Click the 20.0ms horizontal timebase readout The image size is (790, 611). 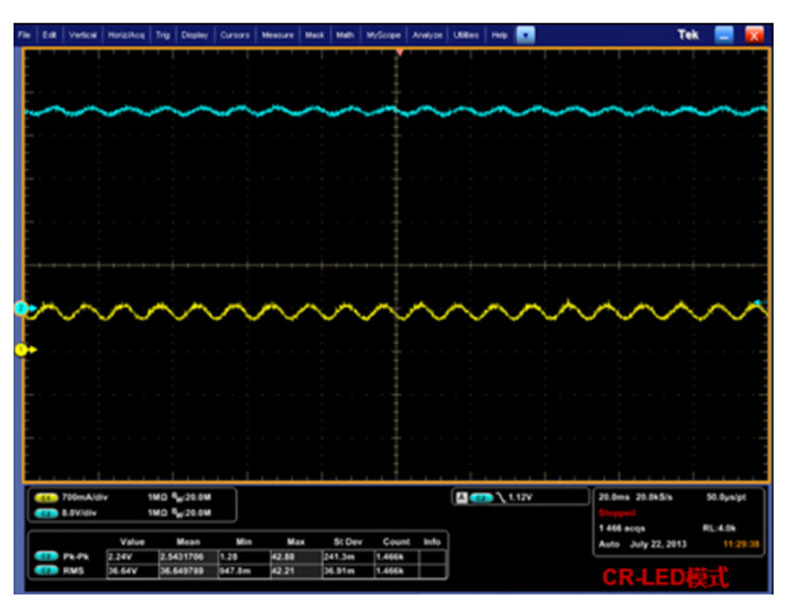pyautogui.click(x=611, y=496)
